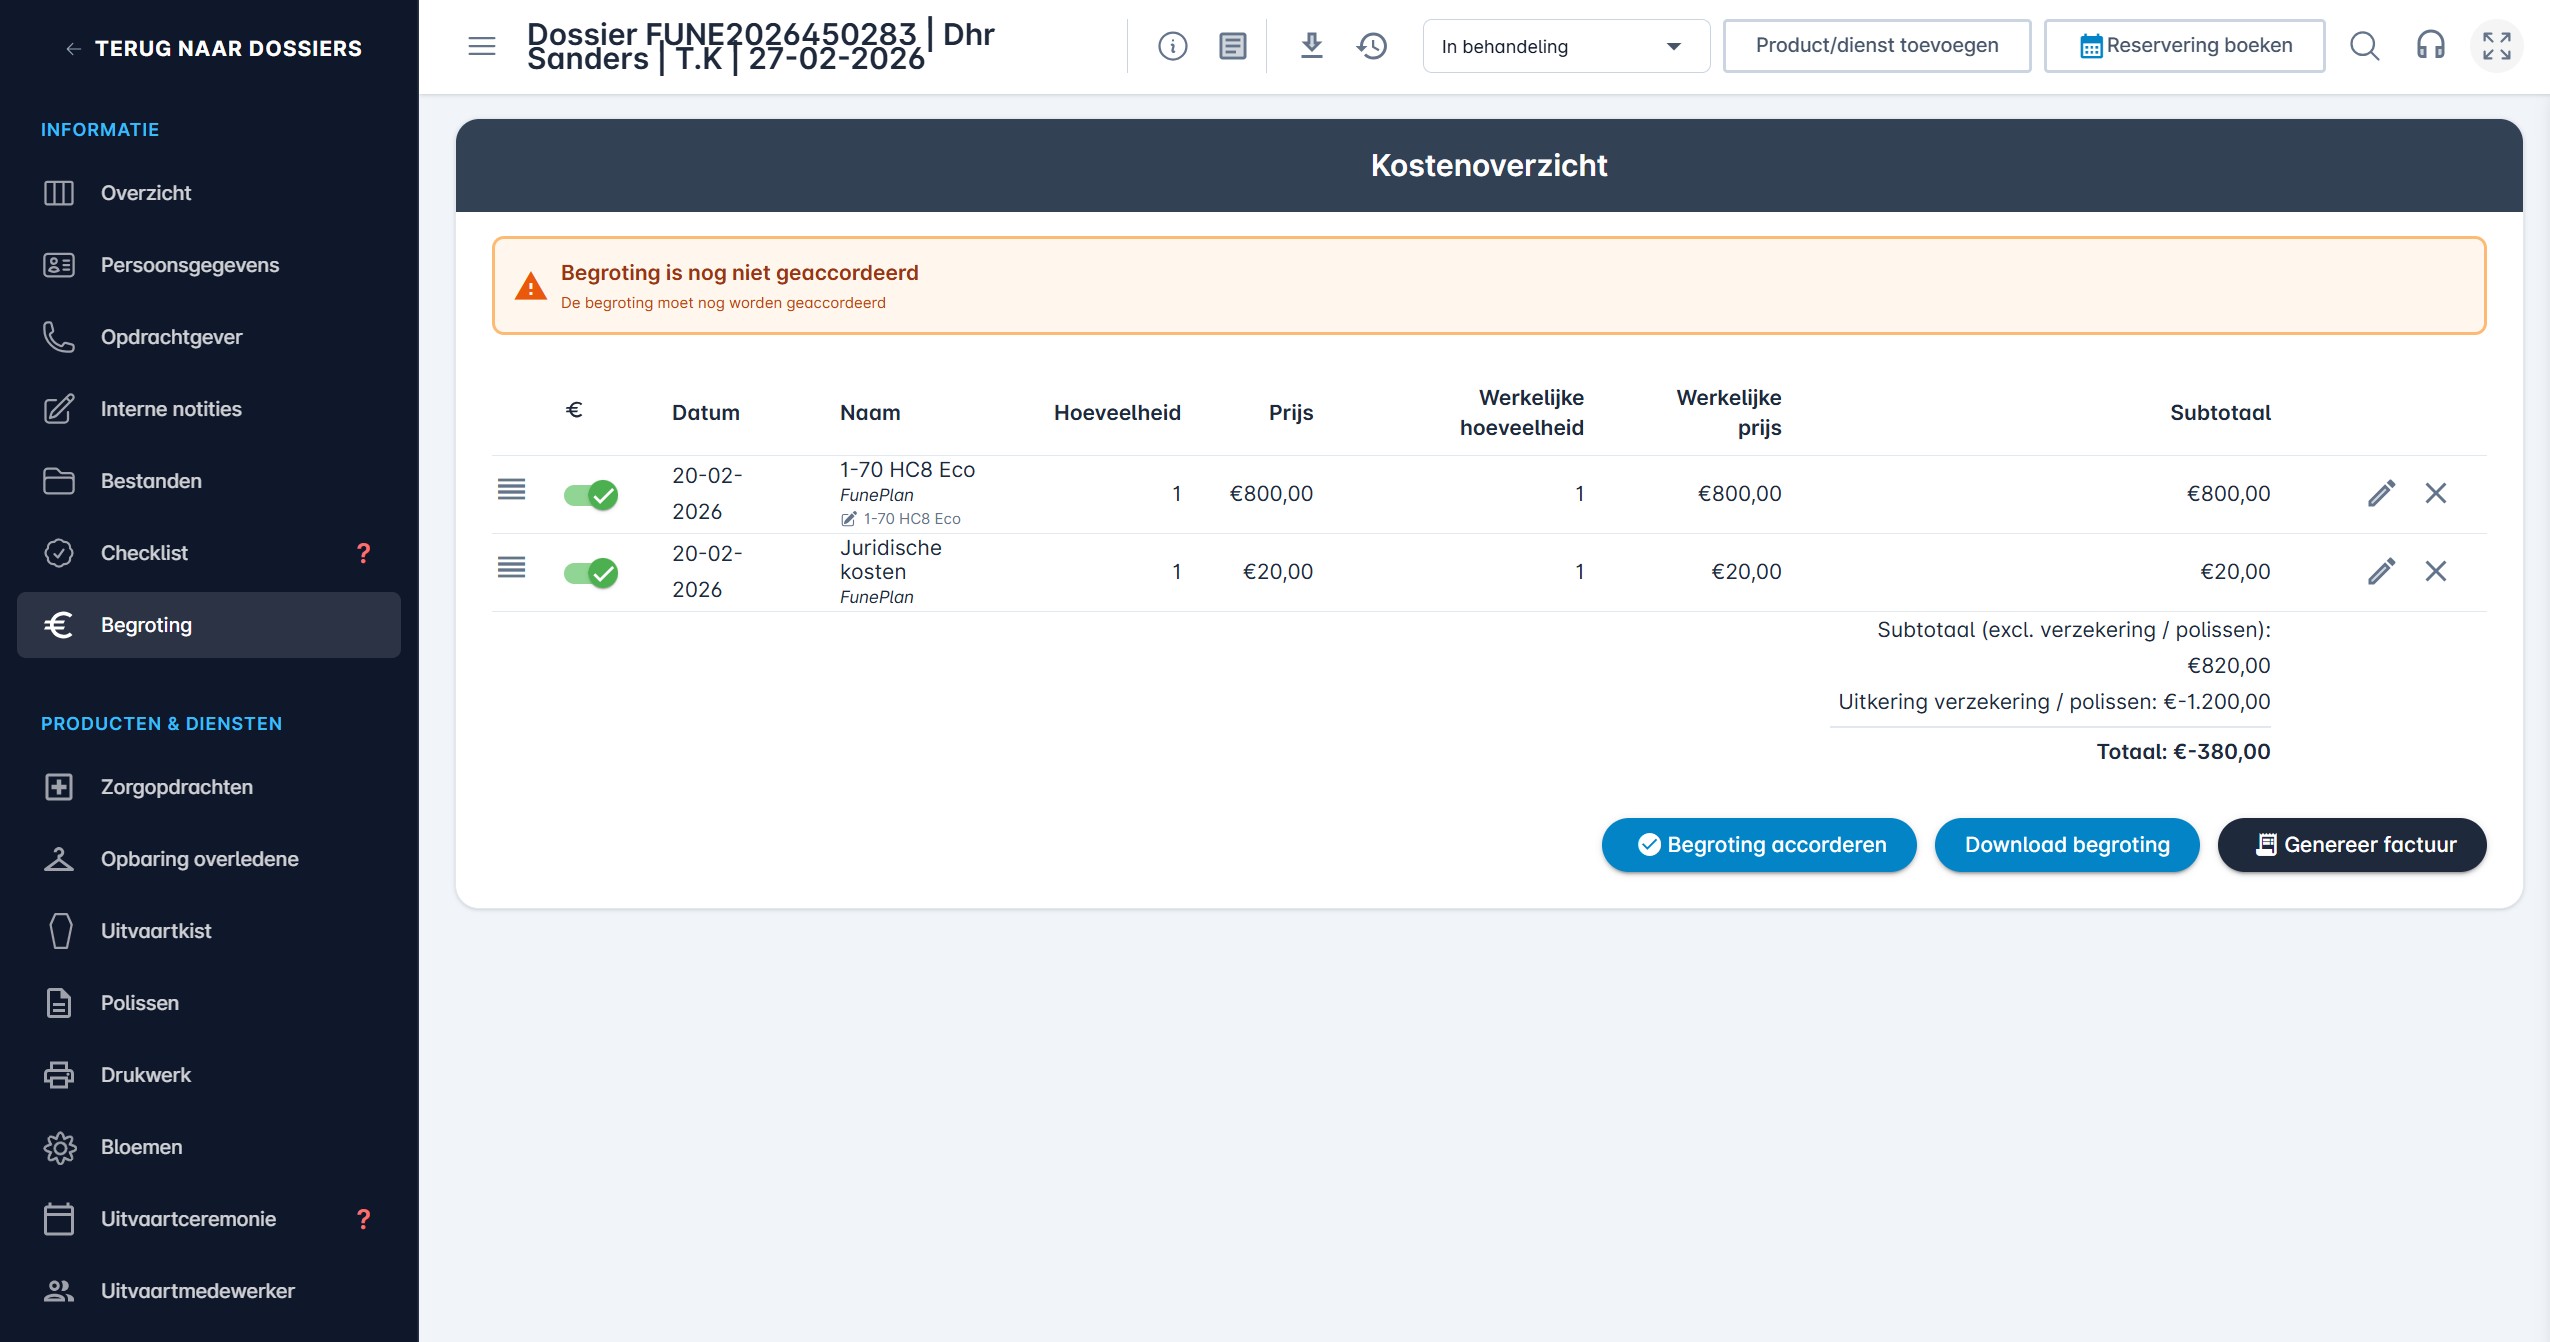2550x1342 pixels.
Task: Click Genereer factuur button
Action: coord(2352,845)
